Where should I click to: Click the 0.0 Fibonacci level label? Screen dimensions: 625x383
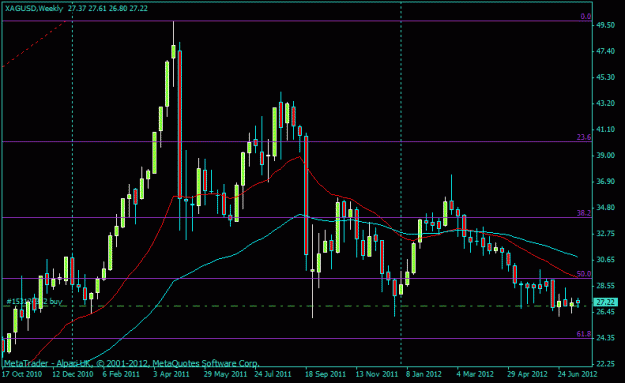(586, 16)
